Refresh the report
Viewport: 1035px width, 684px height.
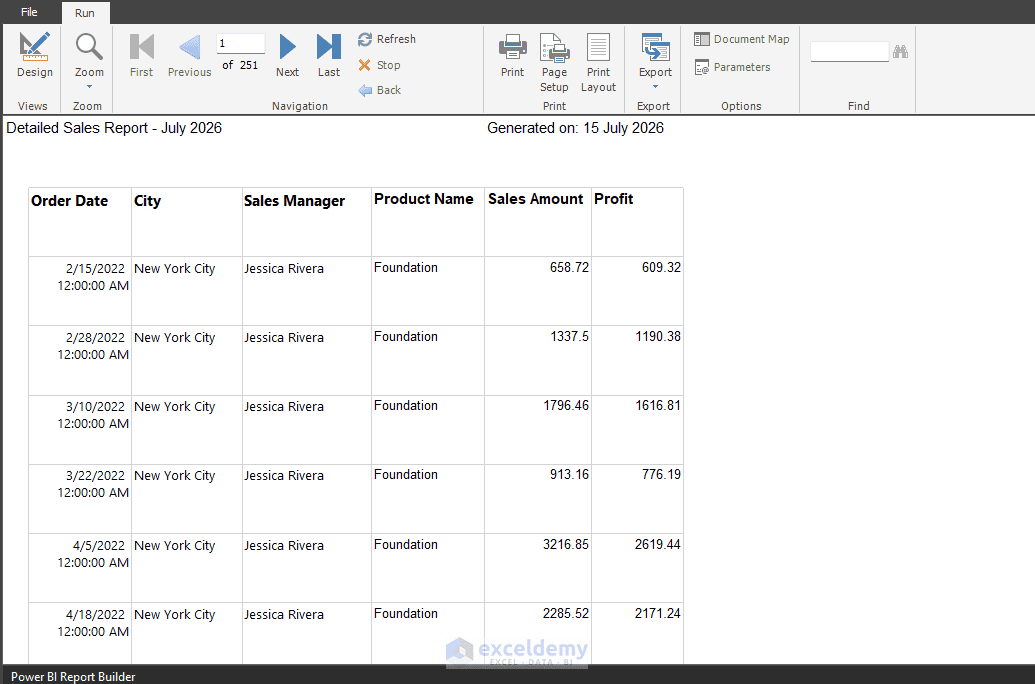(387, 39)
